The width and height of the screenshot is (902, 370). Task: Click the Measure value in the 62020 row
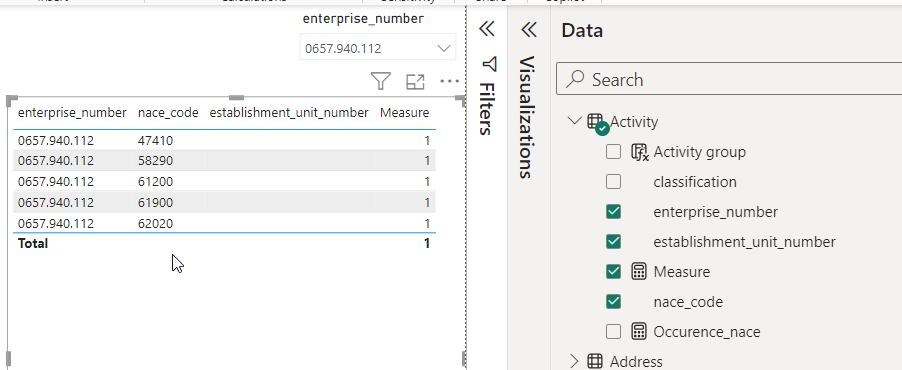(427, 223)
